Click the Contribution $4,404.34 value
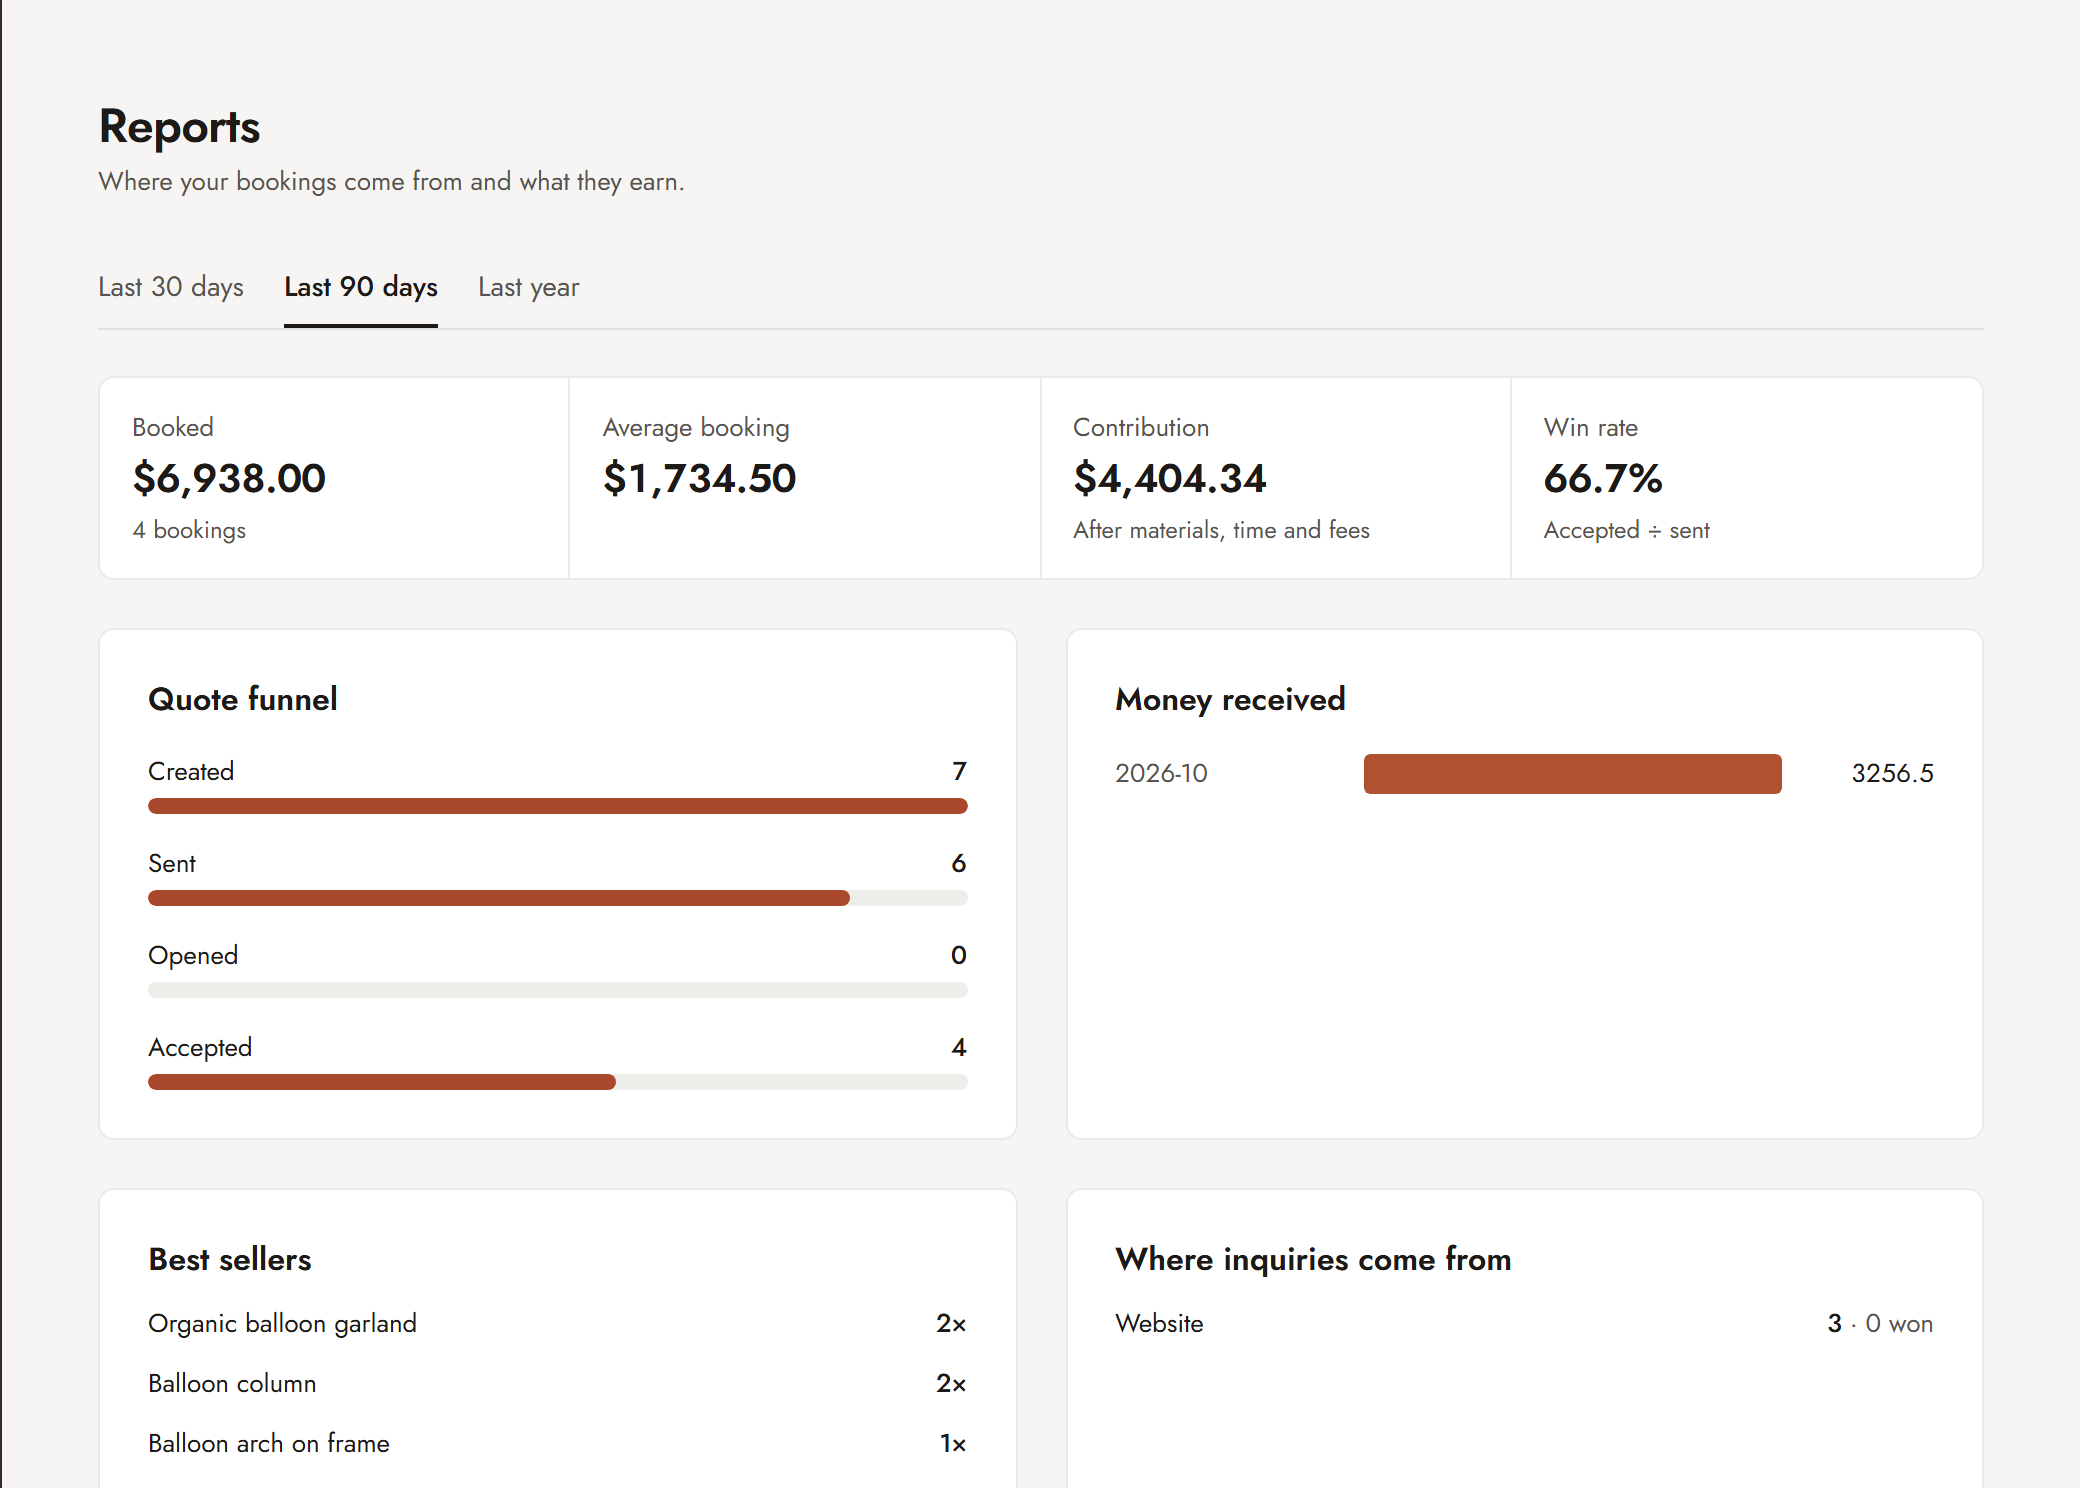 coord(1170,478)
